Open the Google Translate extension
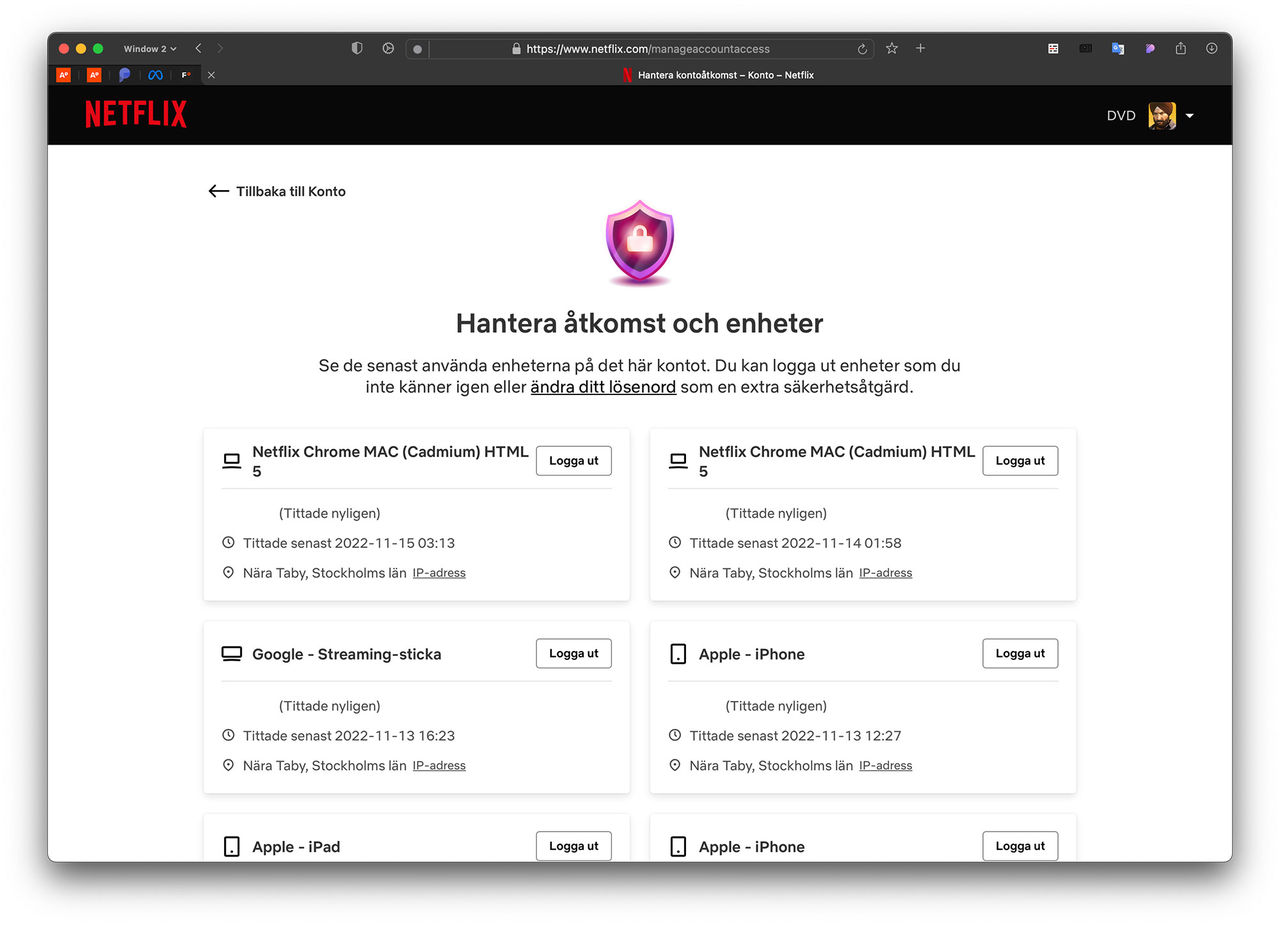1280x925 pixels. (1118, 48)
